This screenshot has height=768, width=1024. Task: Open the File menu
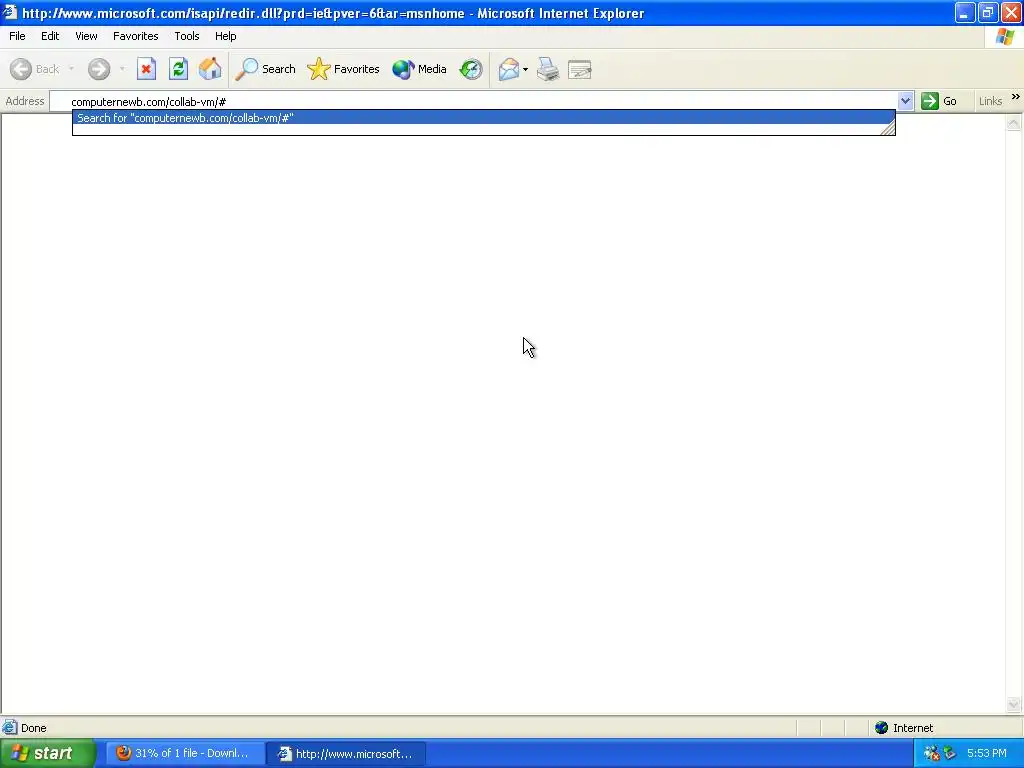(x=17, y=36)
